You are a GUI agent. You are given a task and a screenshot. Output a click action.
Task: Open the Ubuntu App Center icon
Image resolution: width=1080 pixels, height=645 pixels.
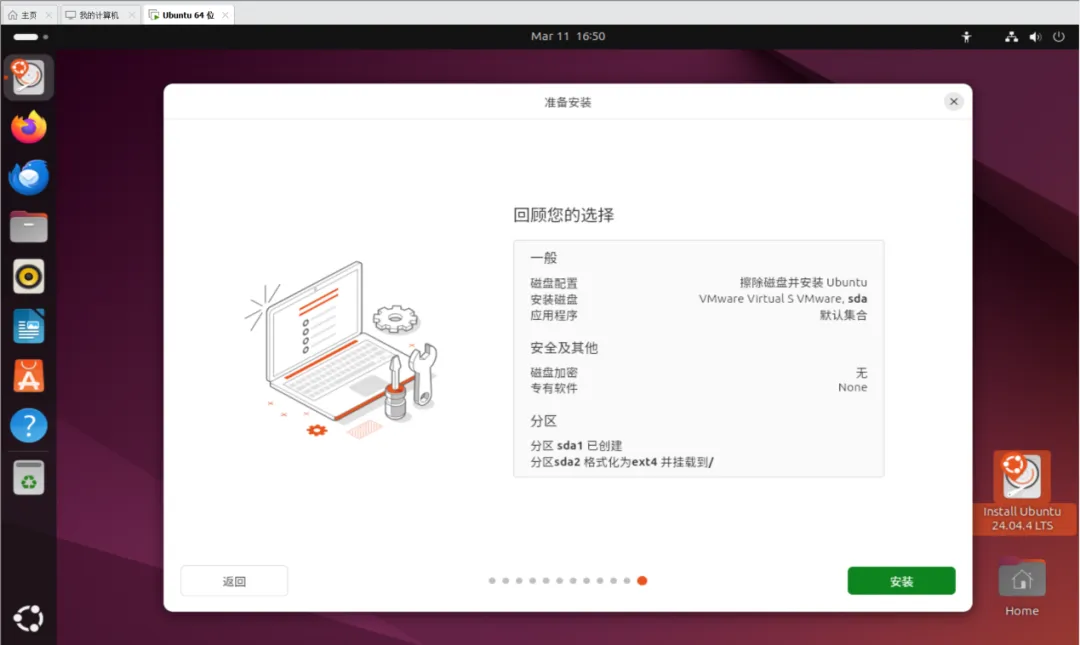click(x=28, y=376)
